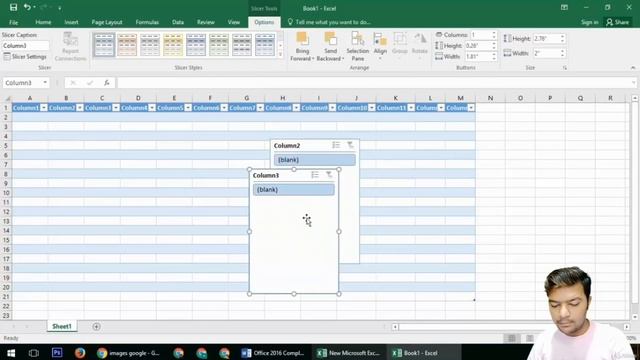Viewport: 640px width, 360px height.
Task: Click Bring Forward icon
Action: 302,38
